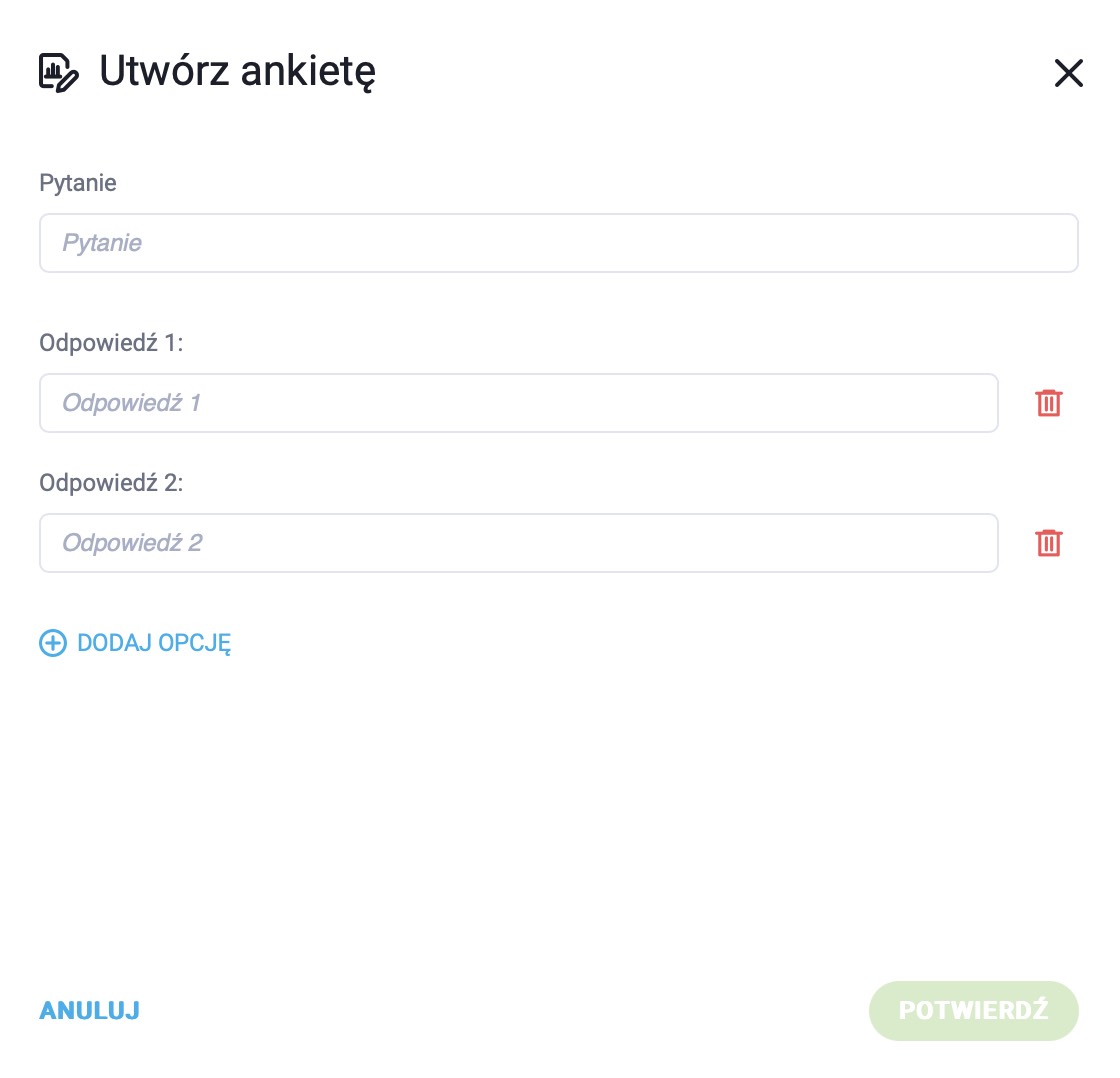Focus the Odpowiedź 2 input field
Viewport: 1120px width, 1078px height.
pyautogui.click(x=519, y=543)
